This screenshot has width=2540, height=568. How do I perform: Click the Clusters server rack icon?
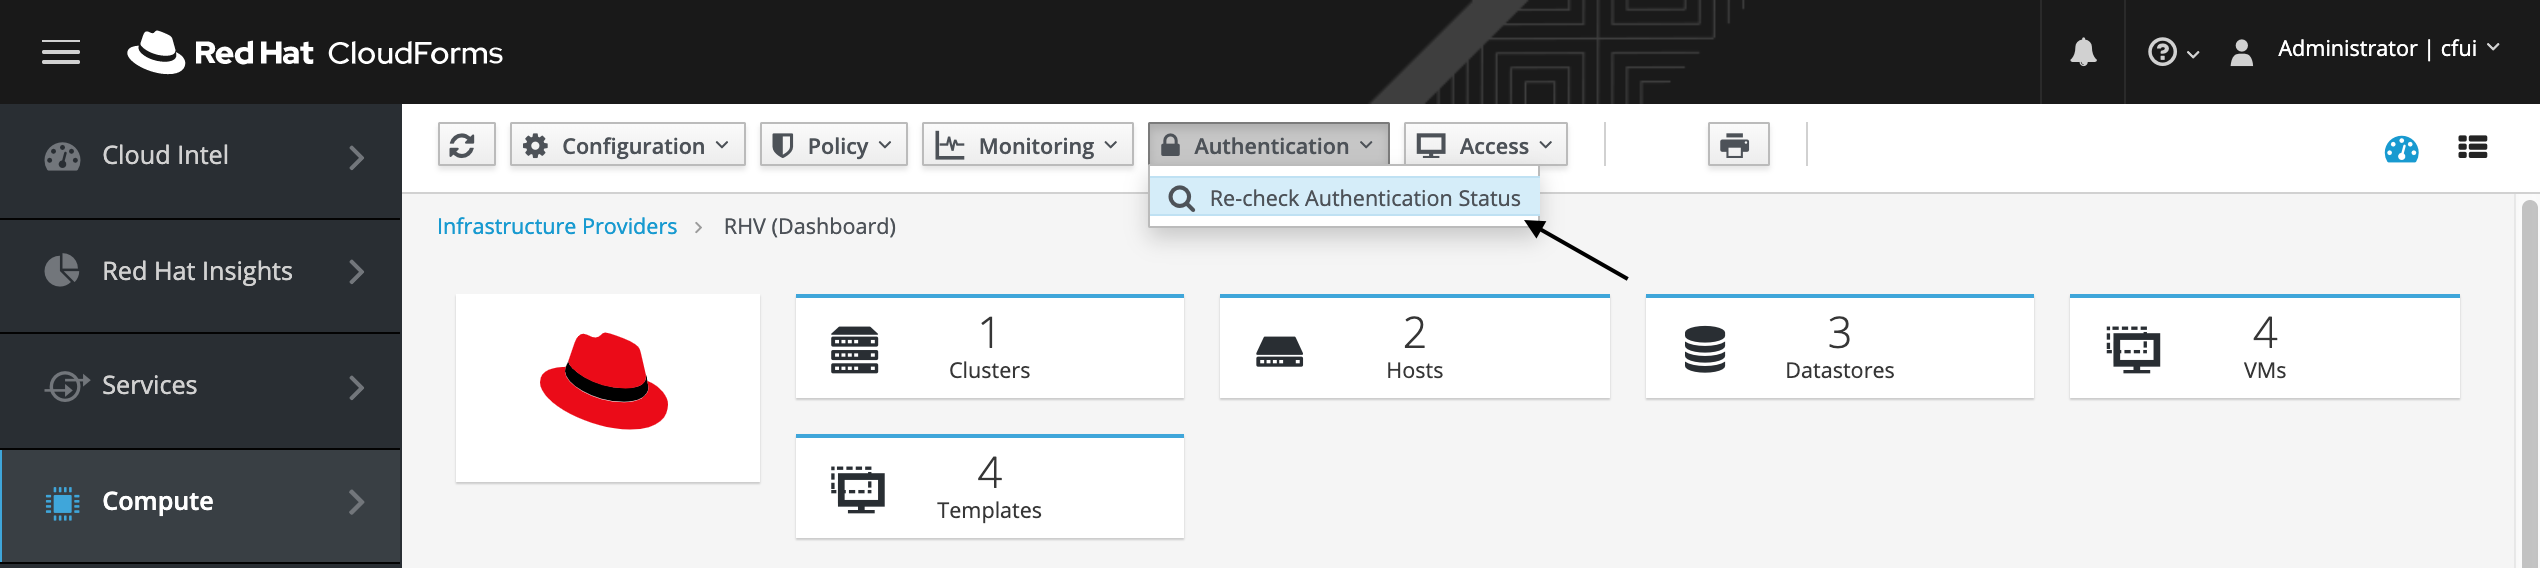855,350
